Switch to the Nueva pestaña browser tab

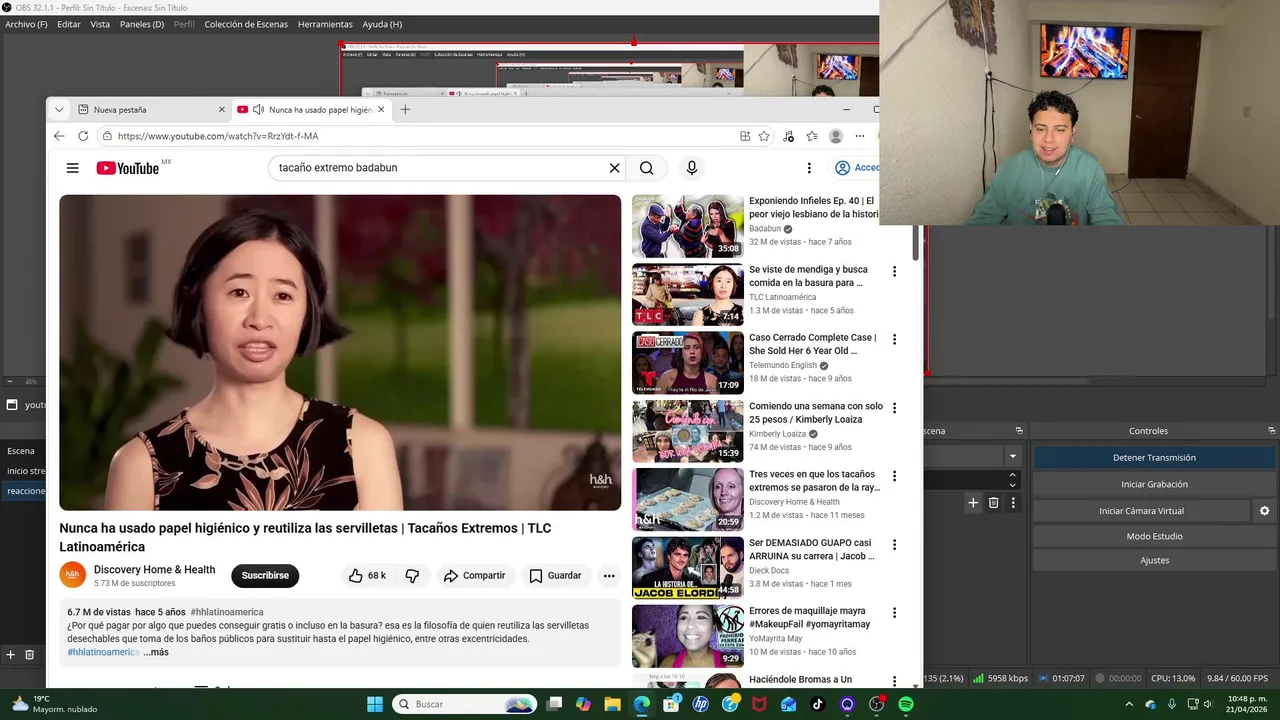150,109
